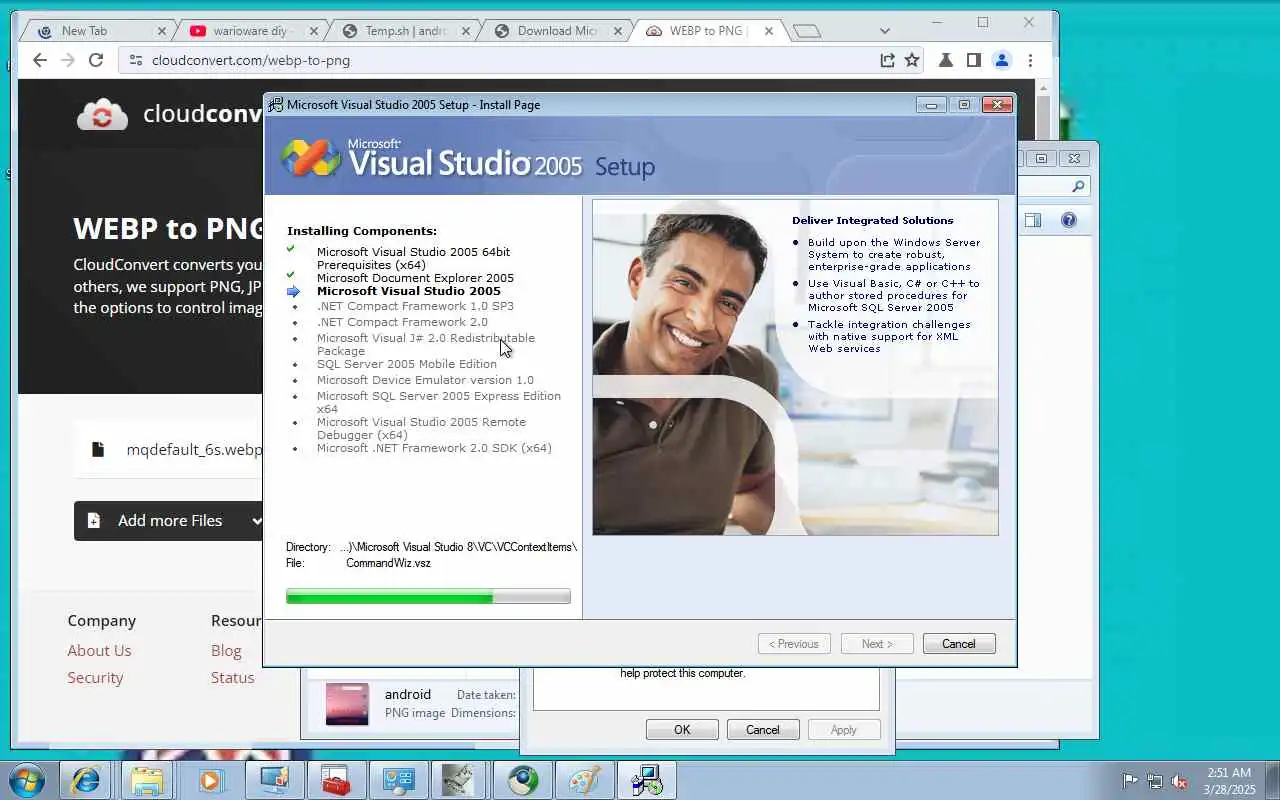Click the network tray icon
This screenshot has width=1280, height=800.
[1155, 781]
